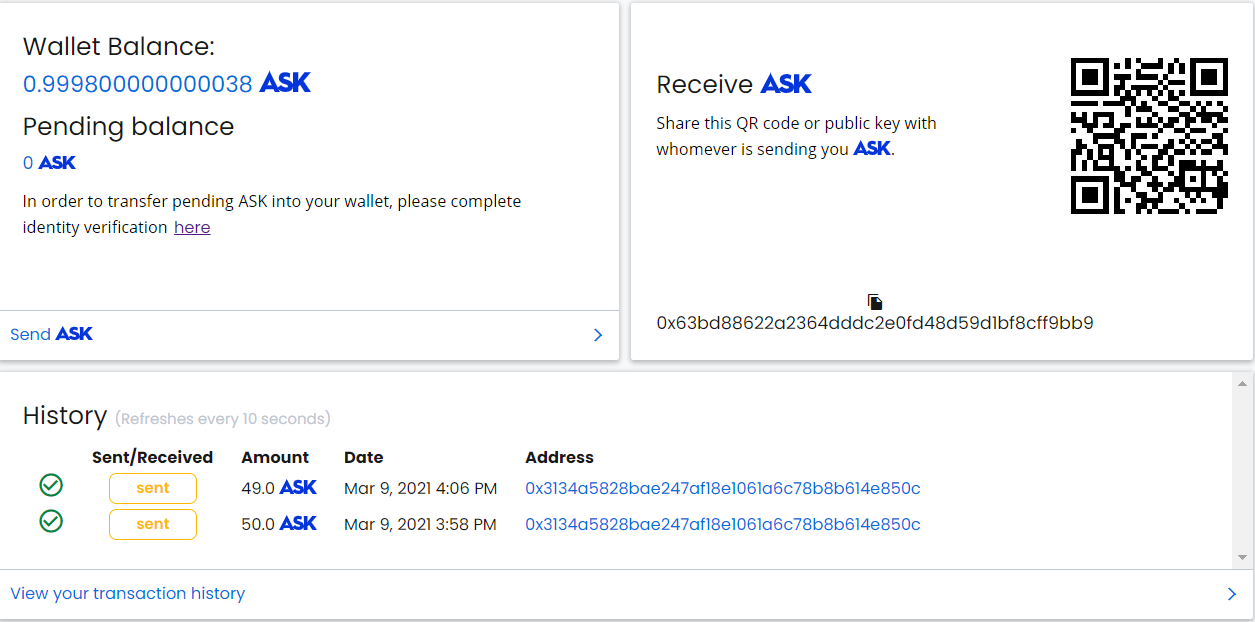The height and width of the screenshot is (622, 1255).
Task: Open the Send ASK link
Action: click(51, 334)
